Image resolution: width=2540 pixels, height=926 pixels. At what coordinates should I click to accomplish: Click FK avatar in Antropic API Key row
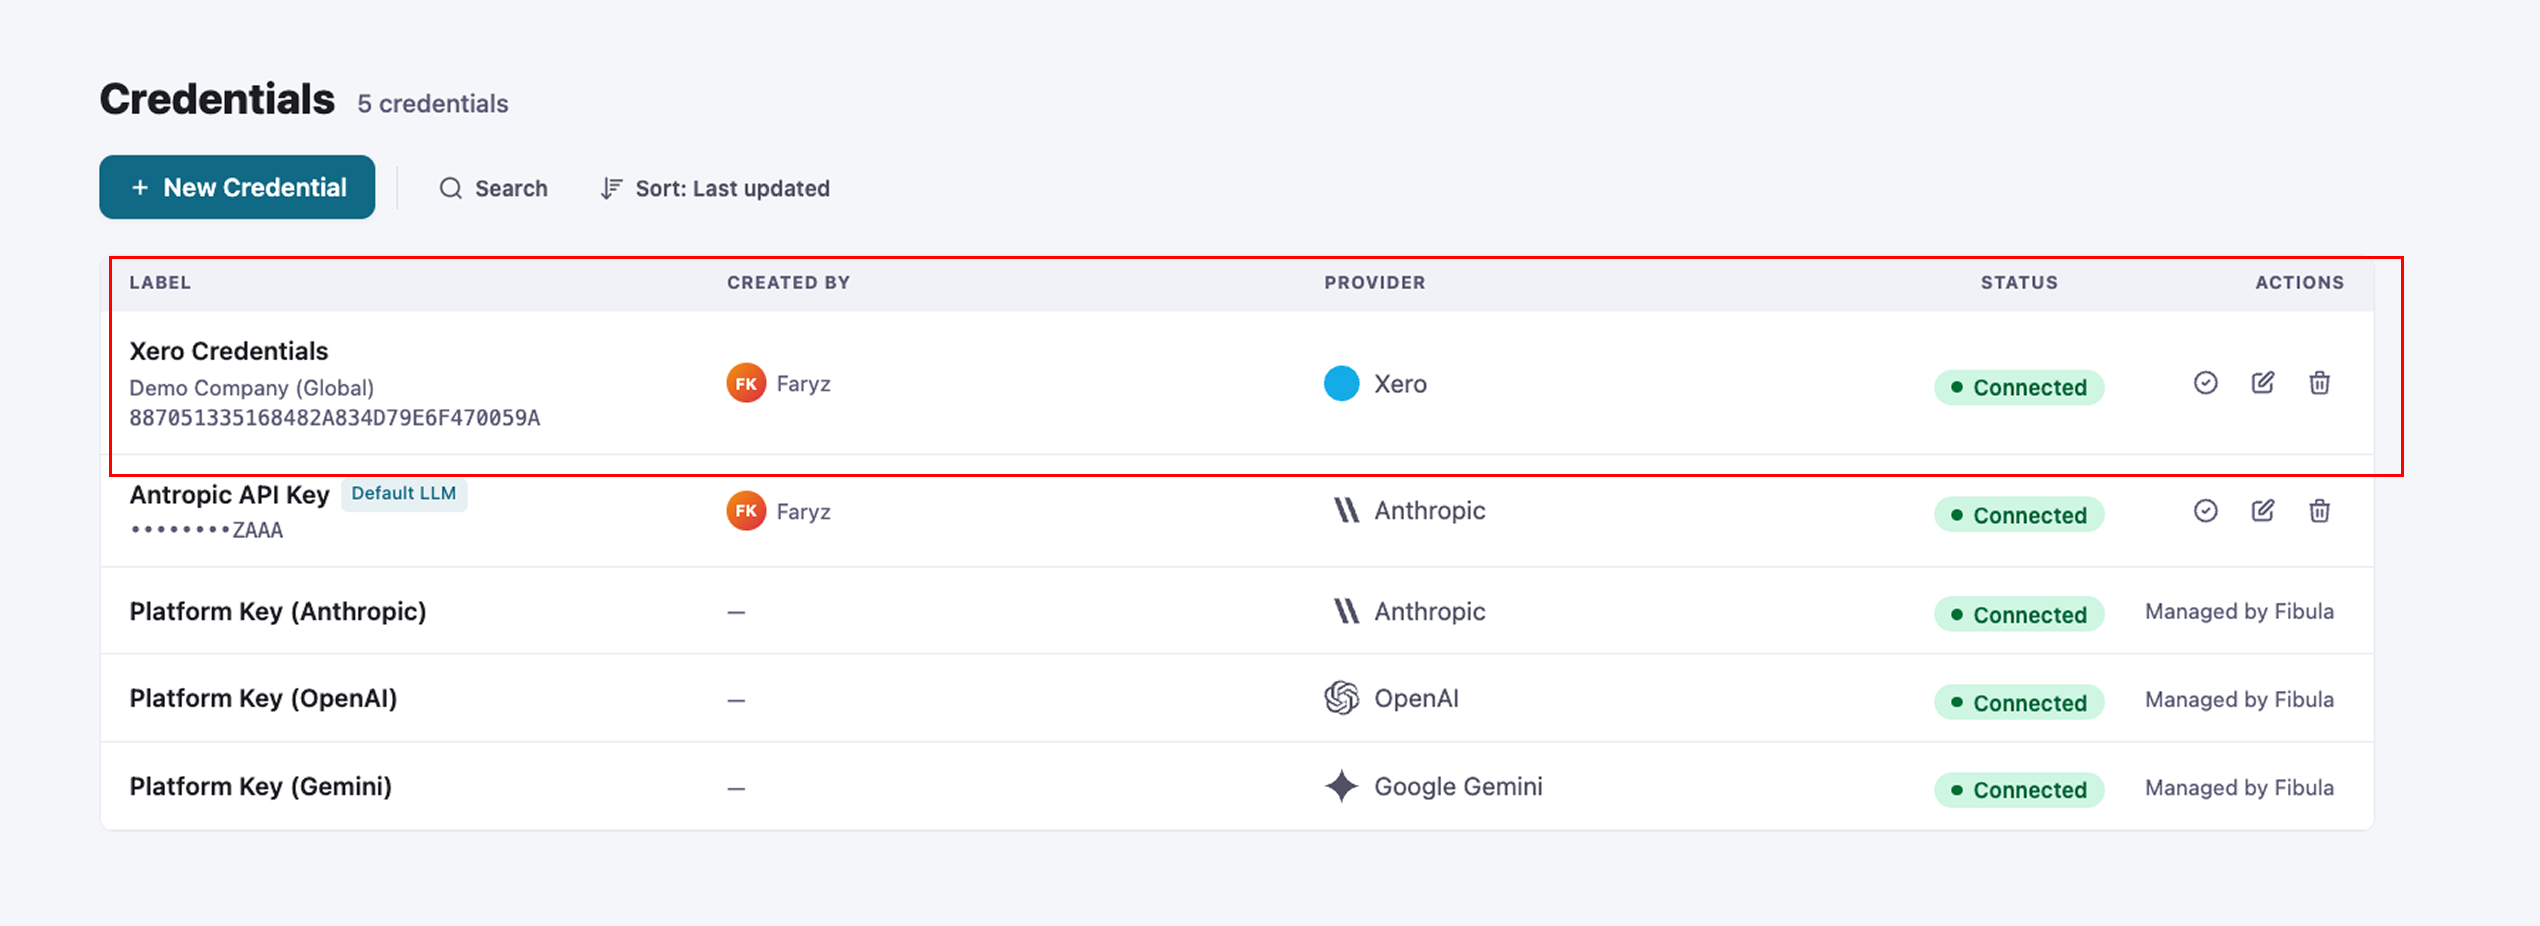click(x=746, y=511)
